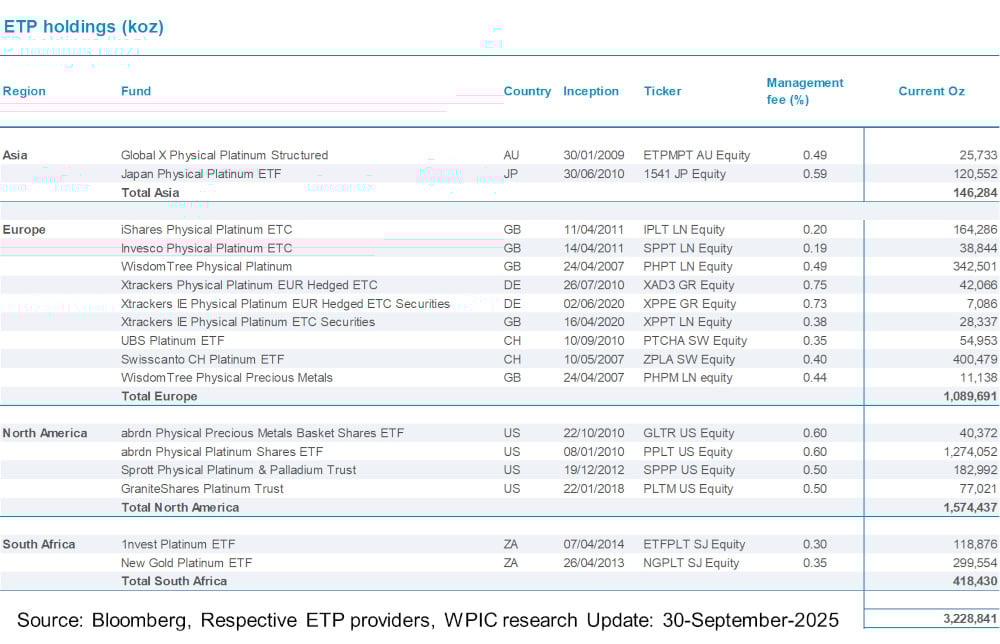Click the Fund column header
The height and width of the screenshot is (644, 1000).
pyautogui.click(x=136, y=91)
